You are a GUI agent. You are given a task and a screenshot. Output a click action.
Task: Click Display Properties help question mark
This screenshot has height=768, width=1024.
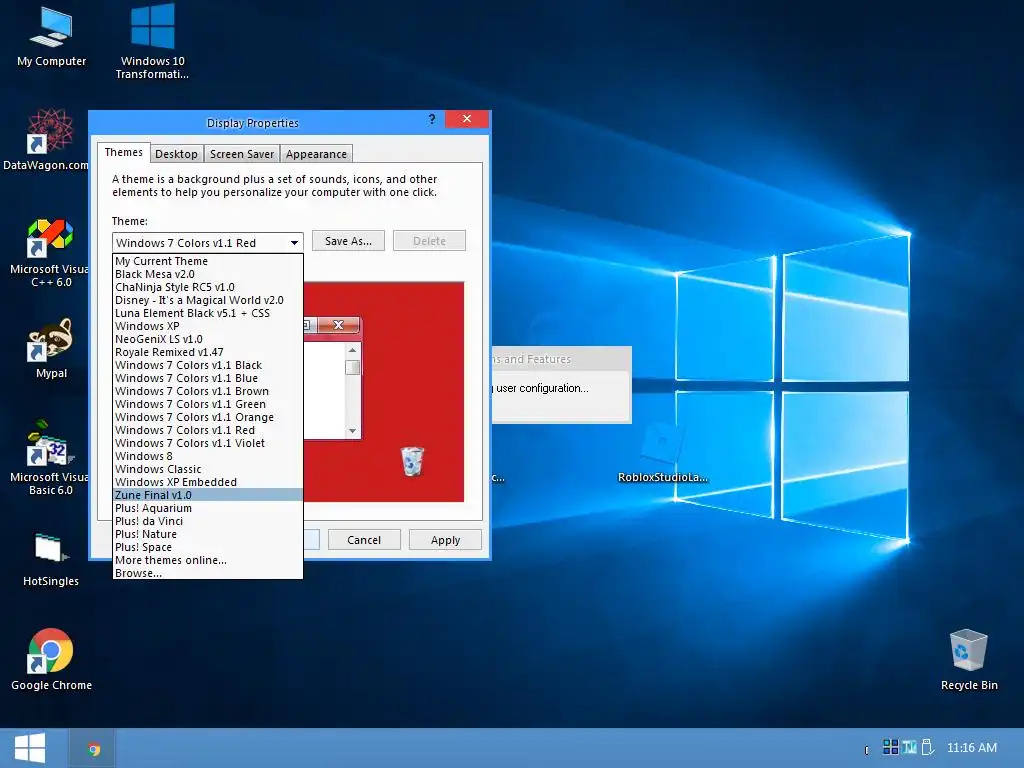tap(432, 119)
